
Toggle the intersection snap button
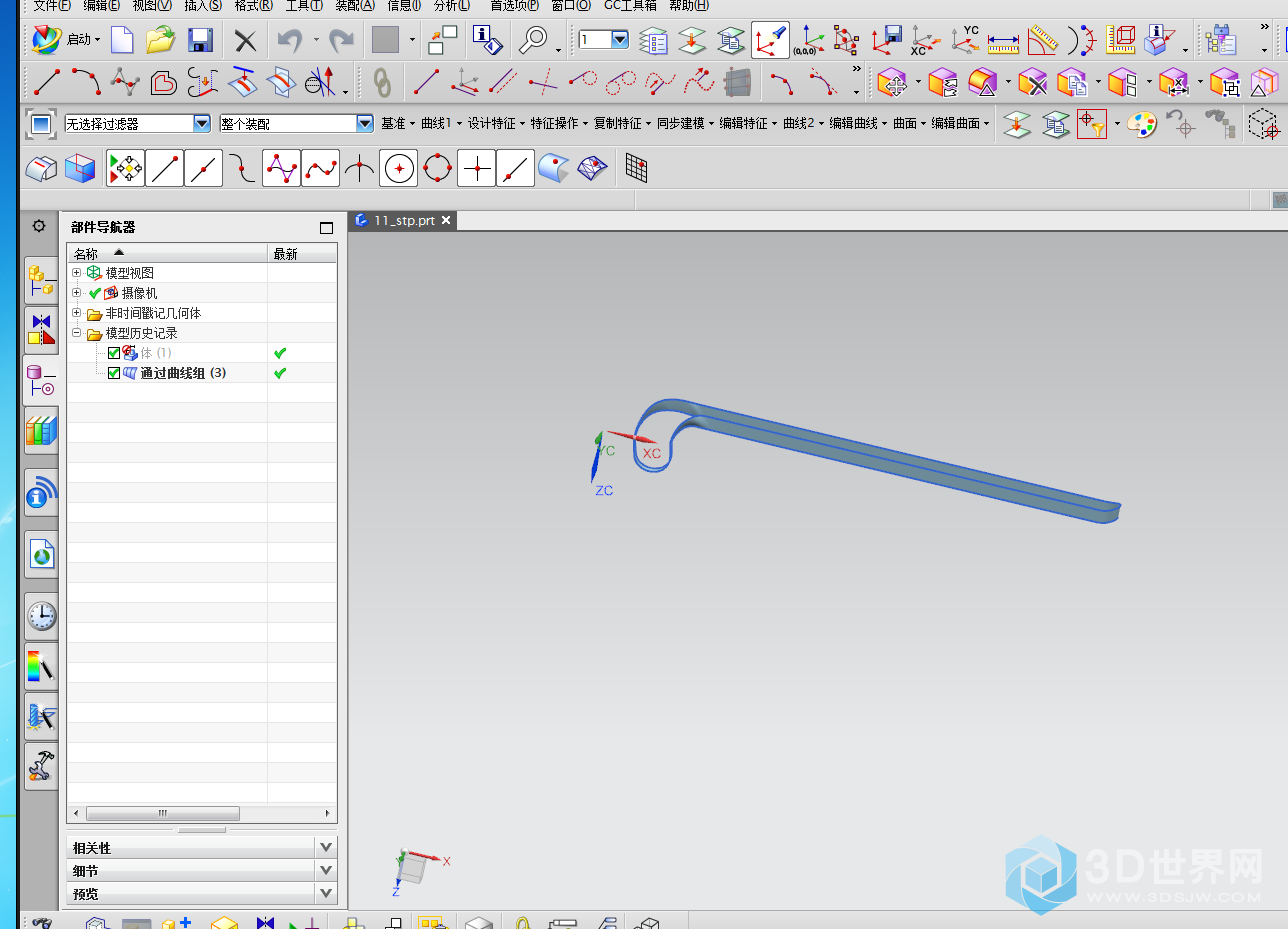(x=360, y=169)
